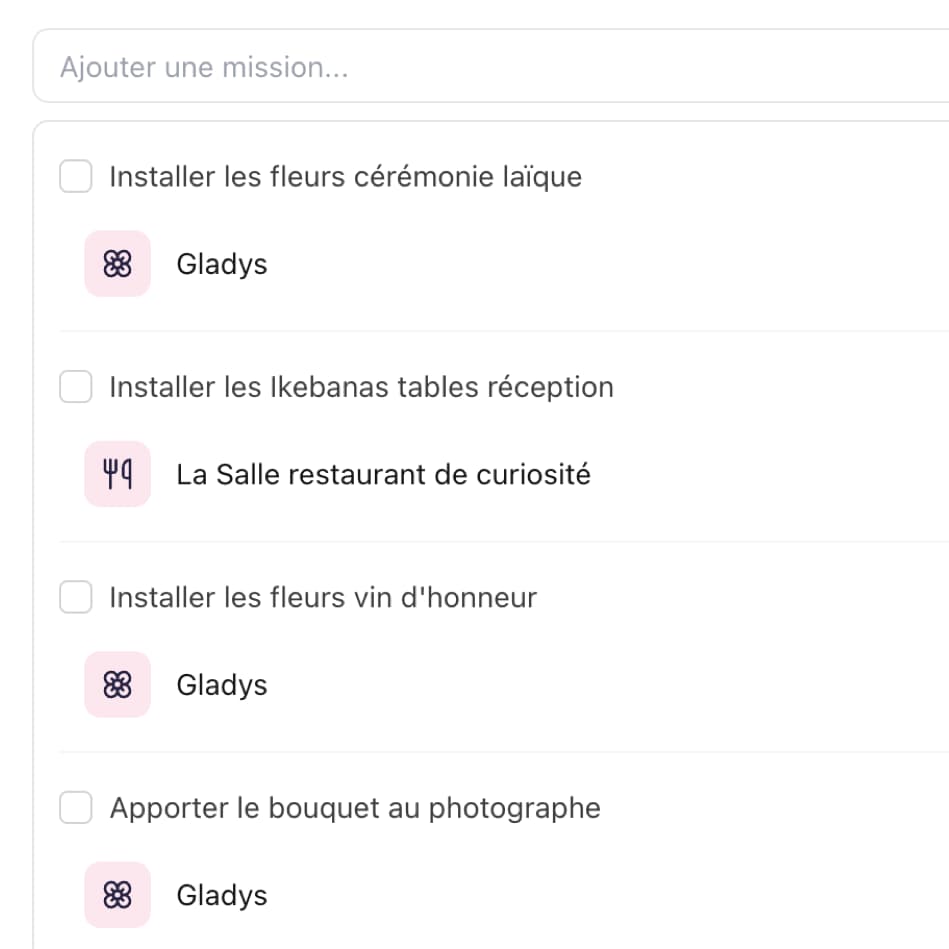Click the Gladys name under ceremony task
The width and height of the screenshot is (949, 949).
[x=221, y=264]
